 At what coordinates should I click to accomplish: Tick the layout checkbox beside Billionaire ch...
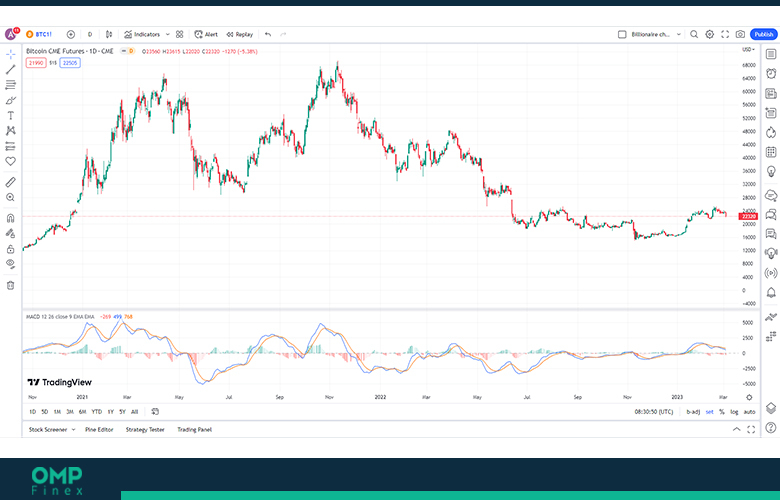(622, 34)
